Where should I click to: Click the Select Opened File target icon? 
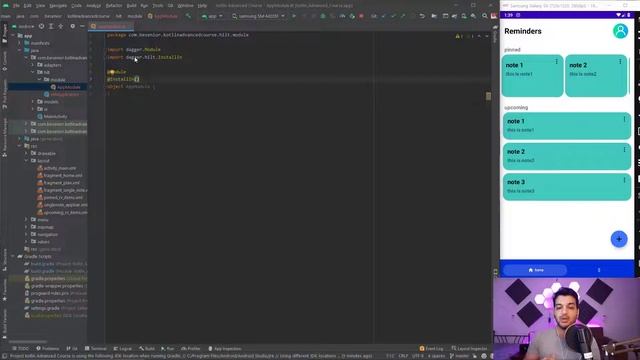(41, 26)
